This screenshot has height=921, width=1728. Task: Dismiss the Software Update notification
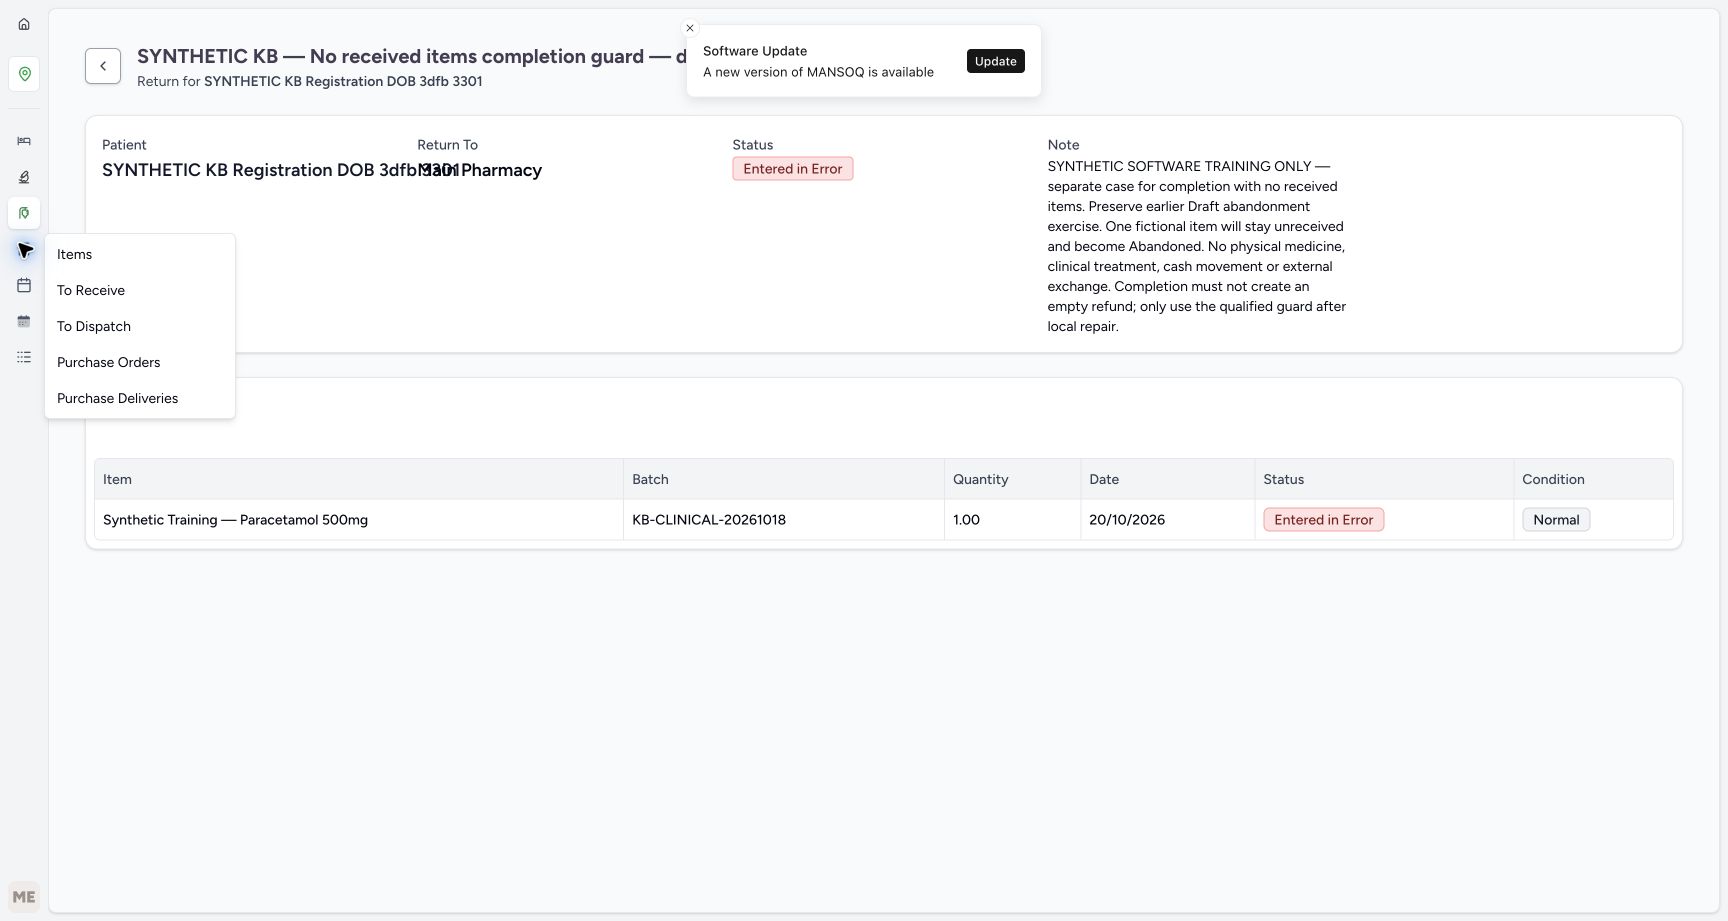[x=690, y=28]
